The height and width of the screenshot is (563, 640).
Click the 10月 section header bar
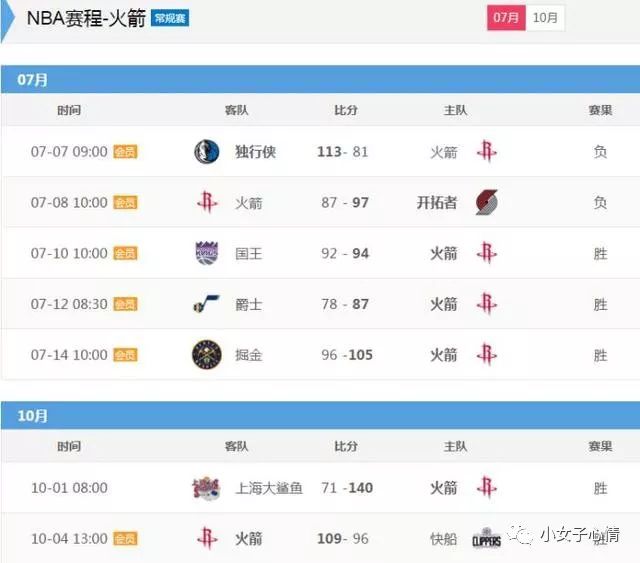pos(320,415)
